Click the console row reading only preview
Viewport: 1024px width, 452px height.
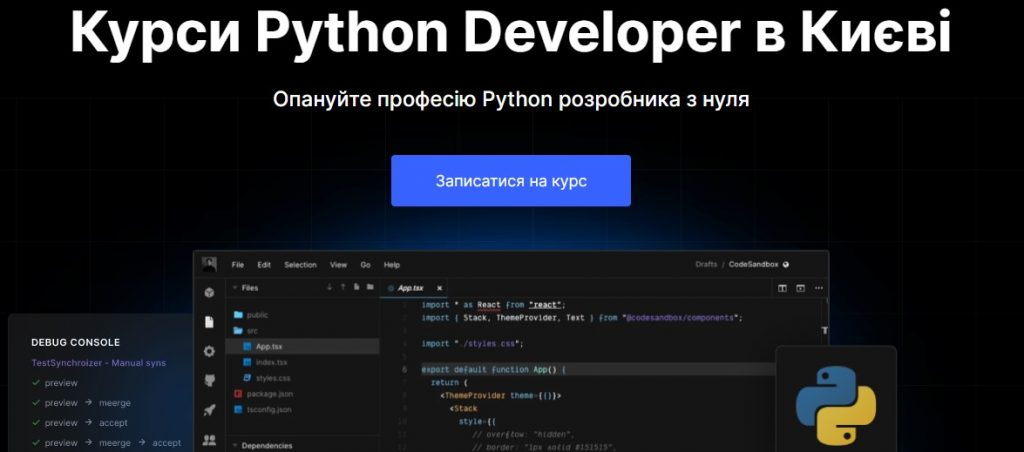pyautogui.click(x=55, y=383)
